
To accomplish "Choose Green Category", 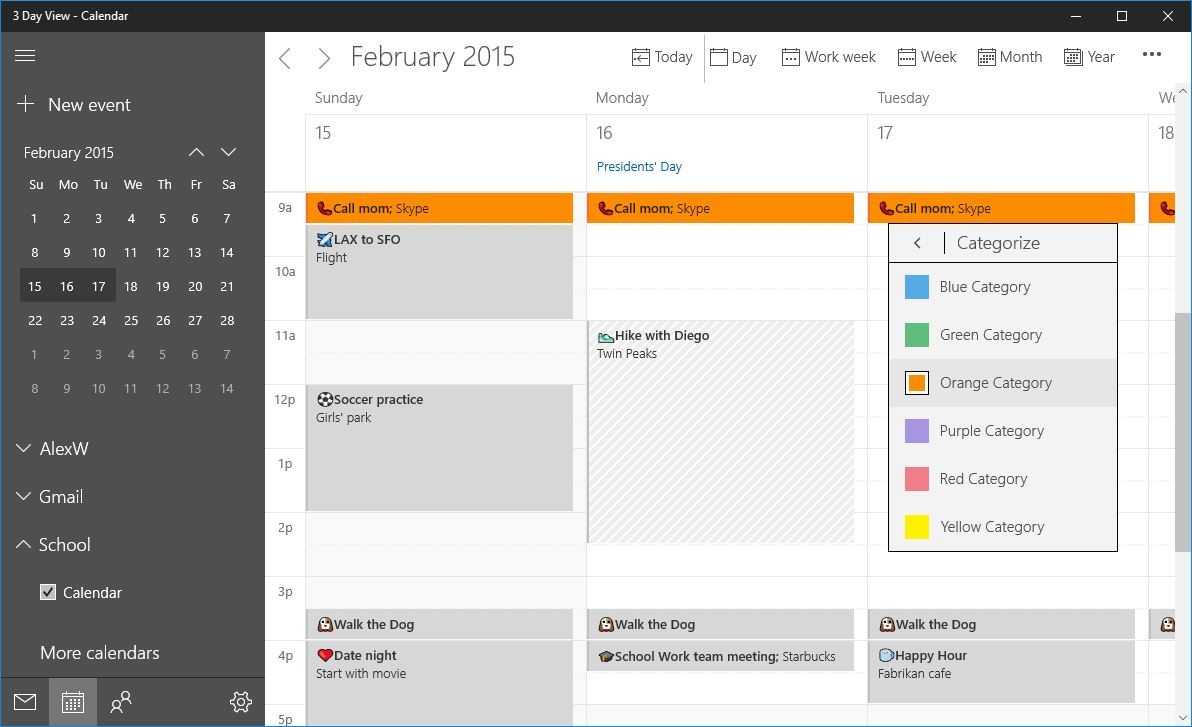I will coord(1003,335).
